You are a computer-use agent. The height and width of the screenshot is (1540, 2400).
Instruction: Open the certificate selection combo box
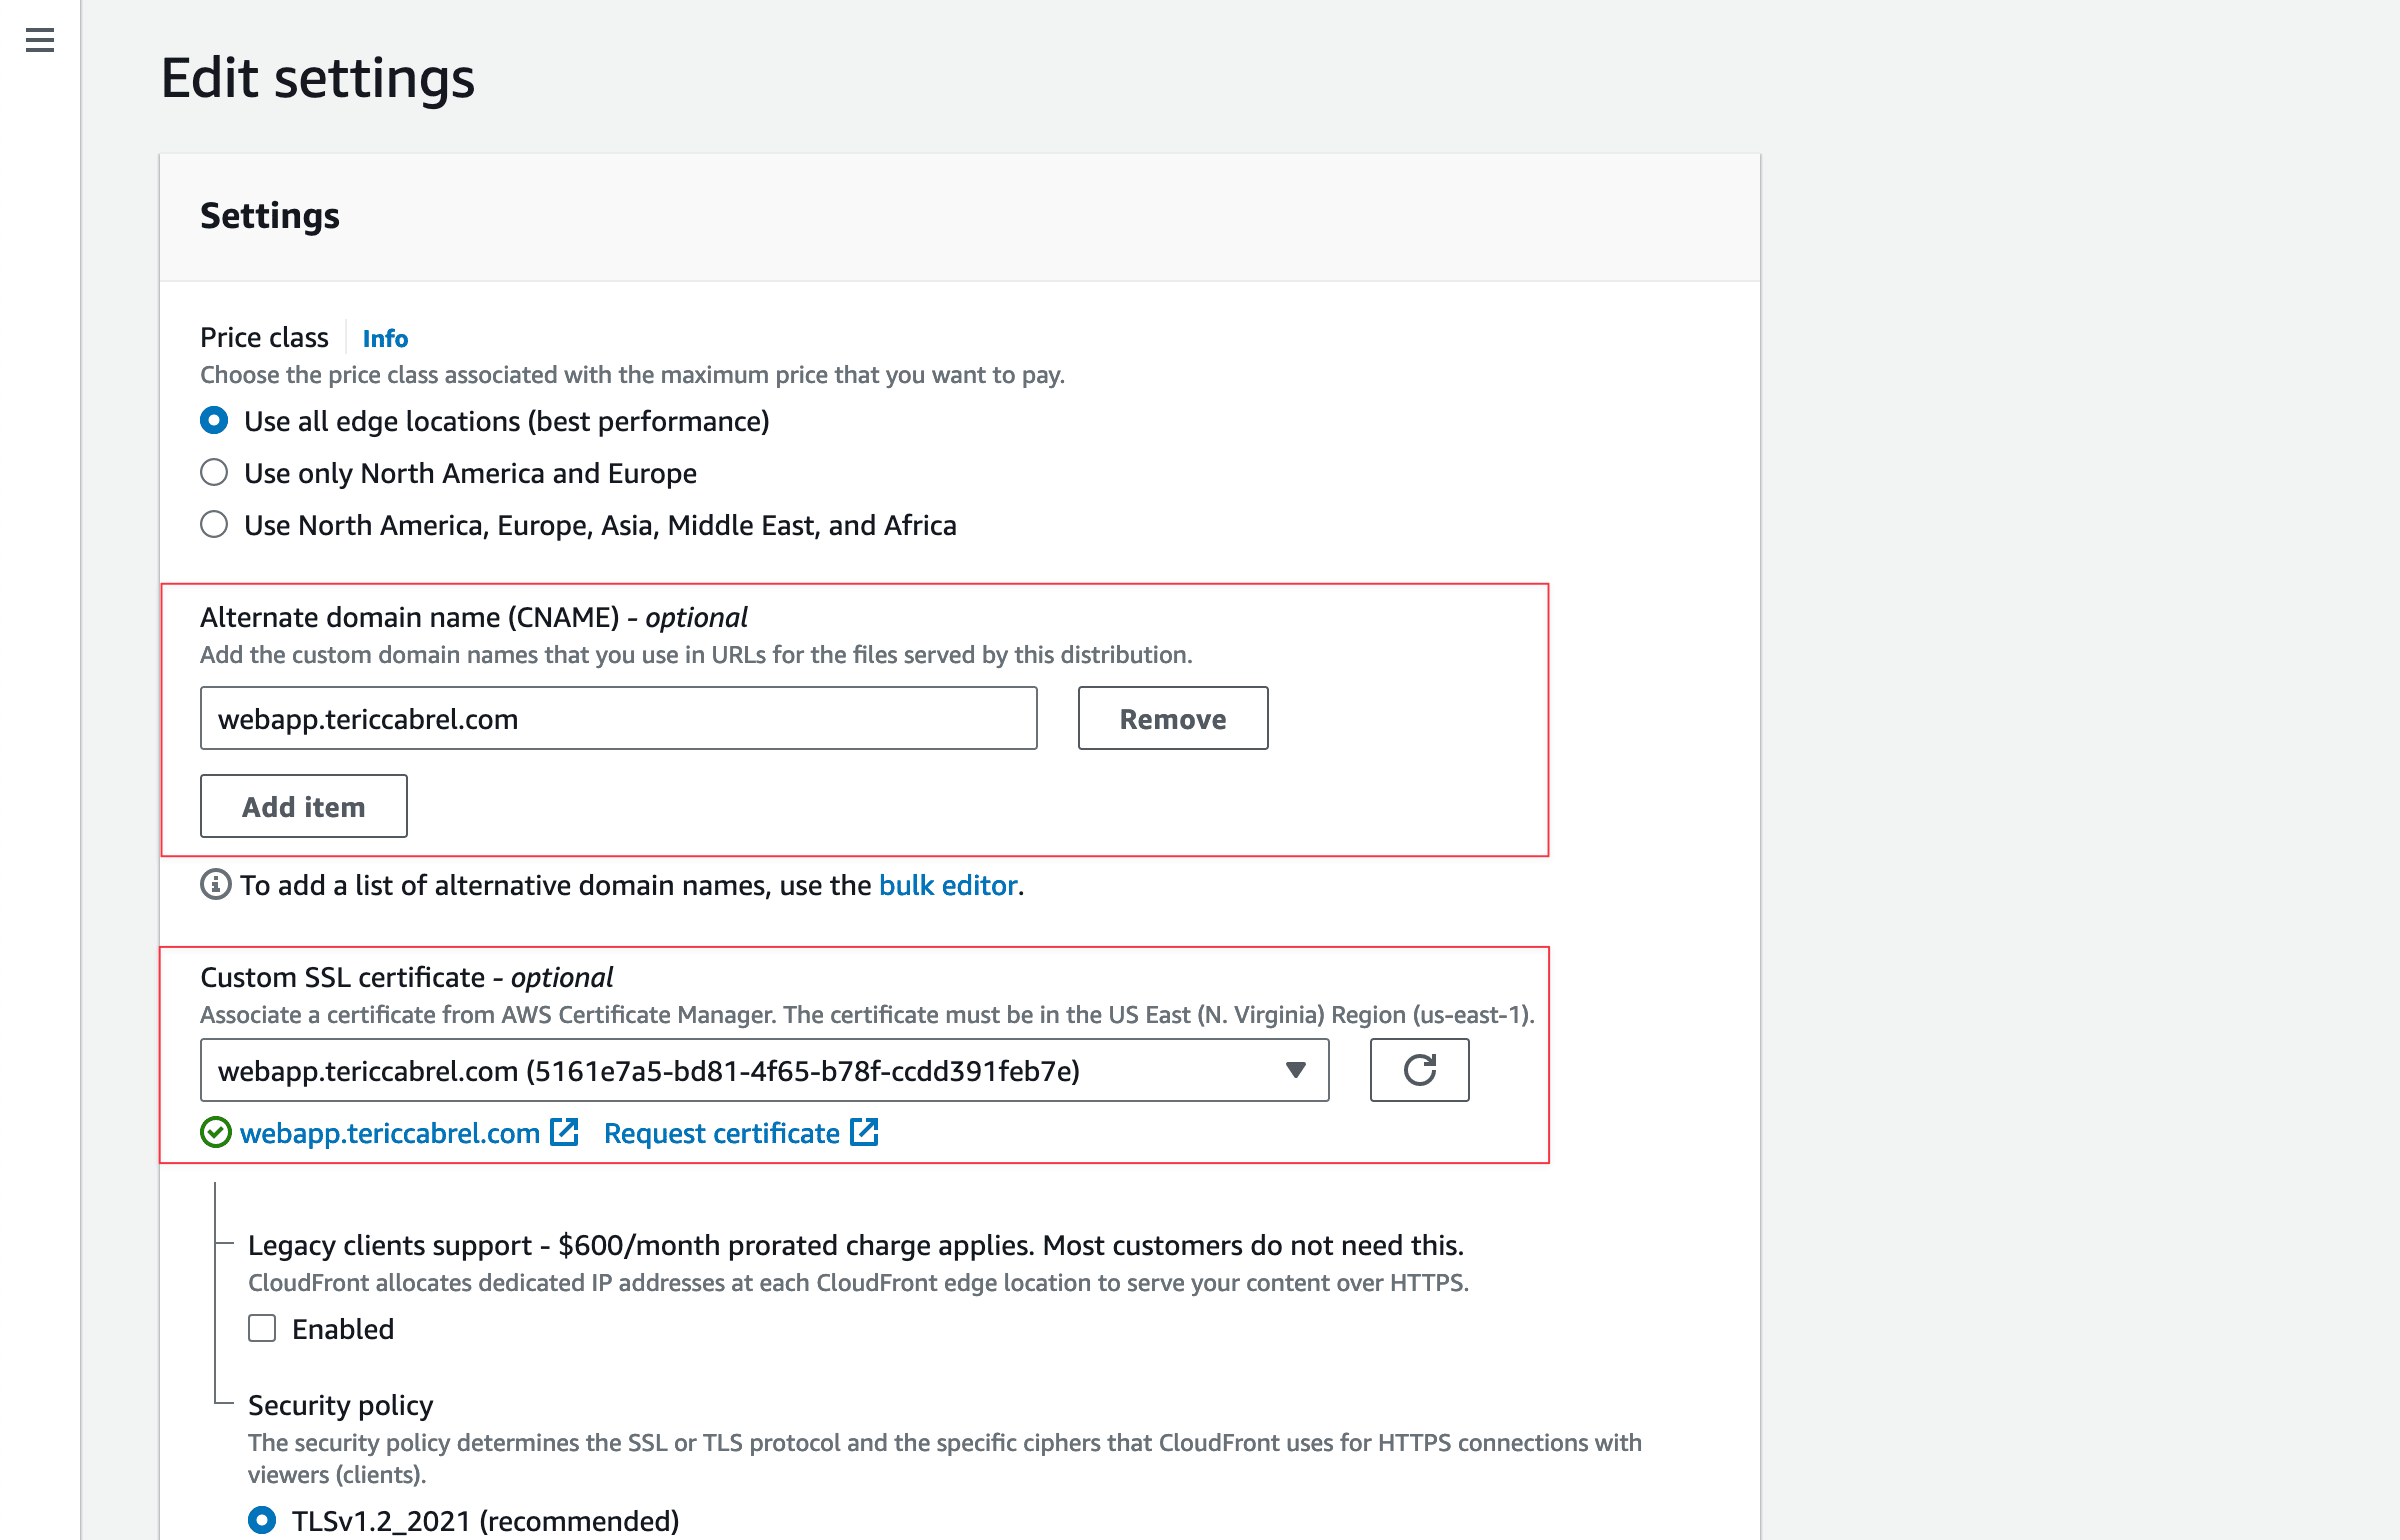click(x=765, y=1069)
